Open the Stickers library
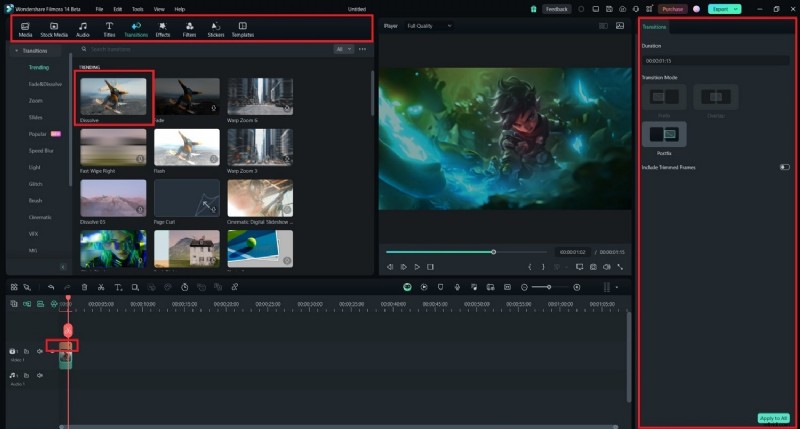 pyautogui.click(x=216, y=28)
